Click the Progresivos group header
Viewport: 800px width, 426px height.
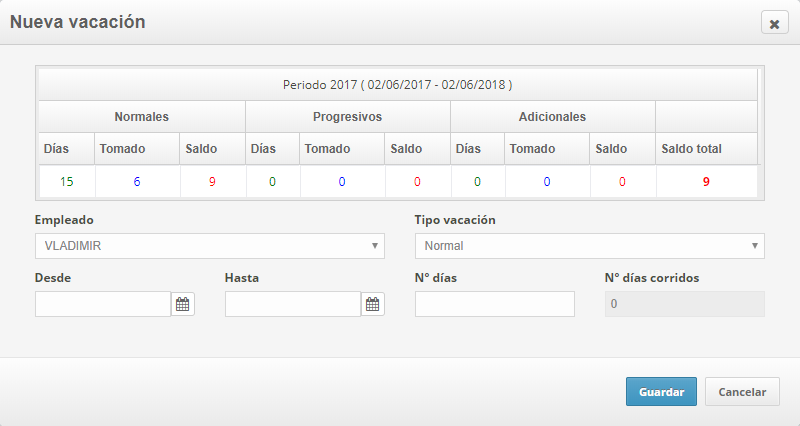(347, 117)
